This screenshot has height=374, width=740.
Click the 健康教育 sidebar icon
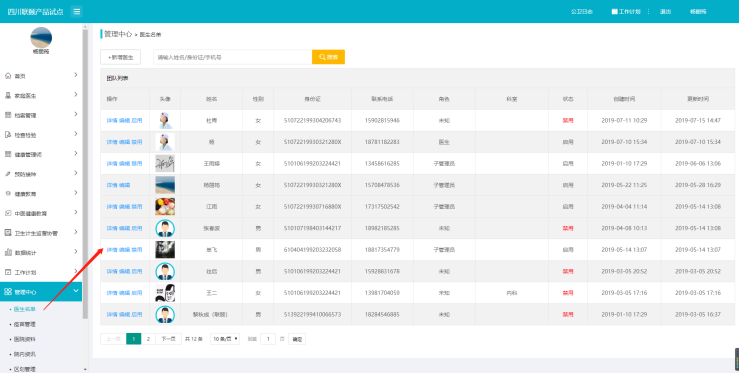click(8, 194)
